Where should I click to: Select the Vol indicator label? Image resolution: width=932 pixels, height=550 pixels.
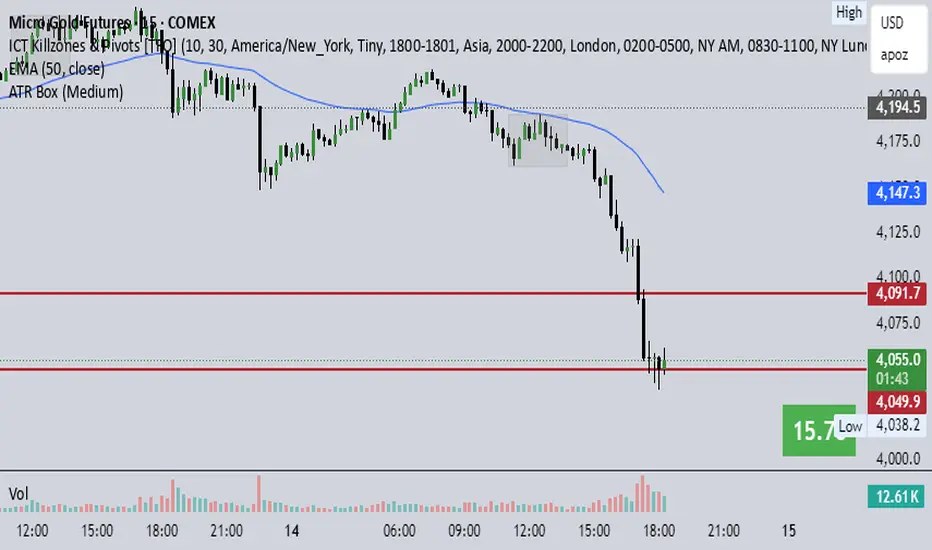pyautogui.click(x=17, y=493)
